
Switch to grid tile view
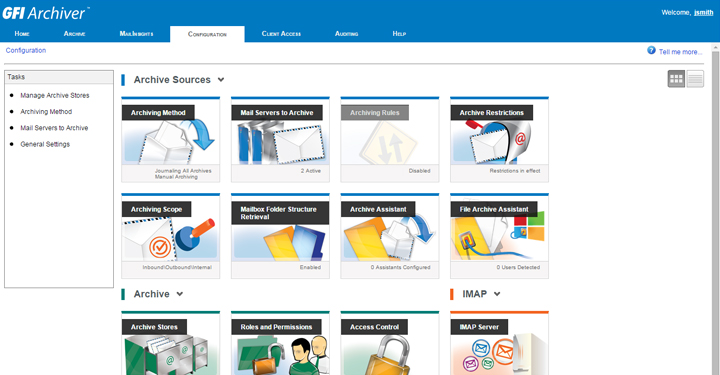(x=676, y=79)
